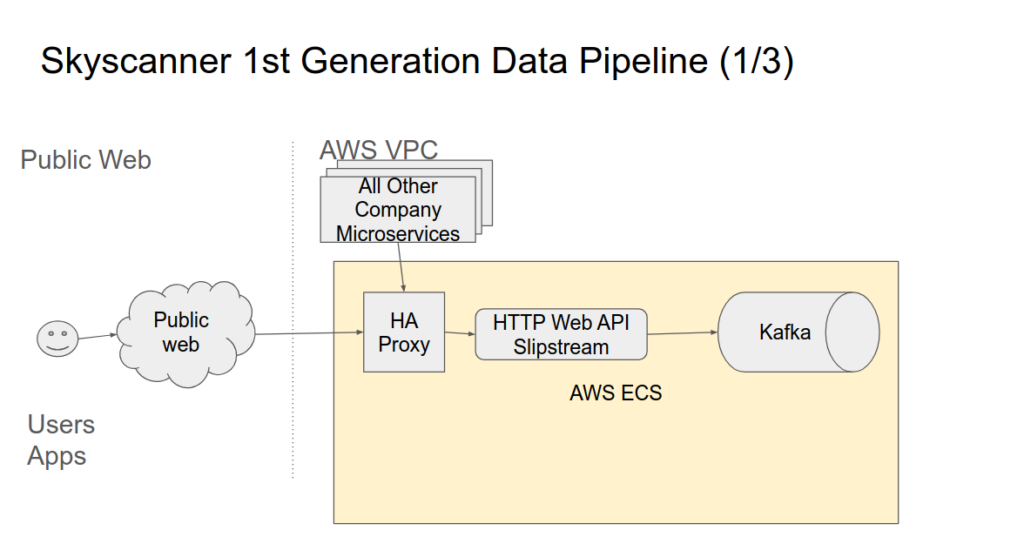
Task: Click the arrow from smiley to cloud
Action: pos(97,336)
